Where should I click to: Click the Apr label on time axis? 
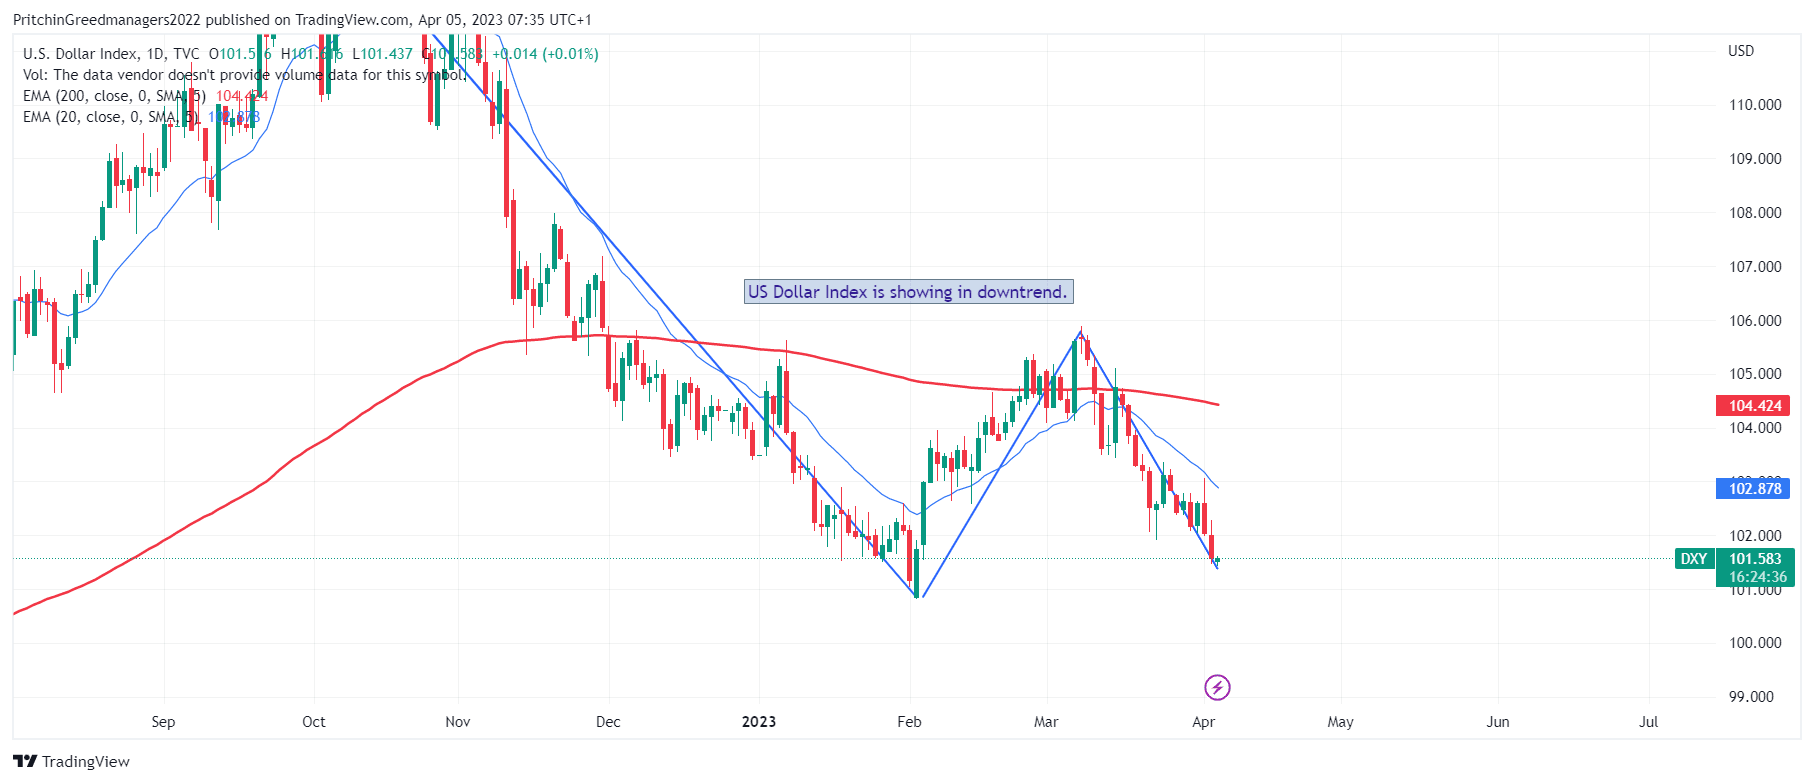[1204, 722]
